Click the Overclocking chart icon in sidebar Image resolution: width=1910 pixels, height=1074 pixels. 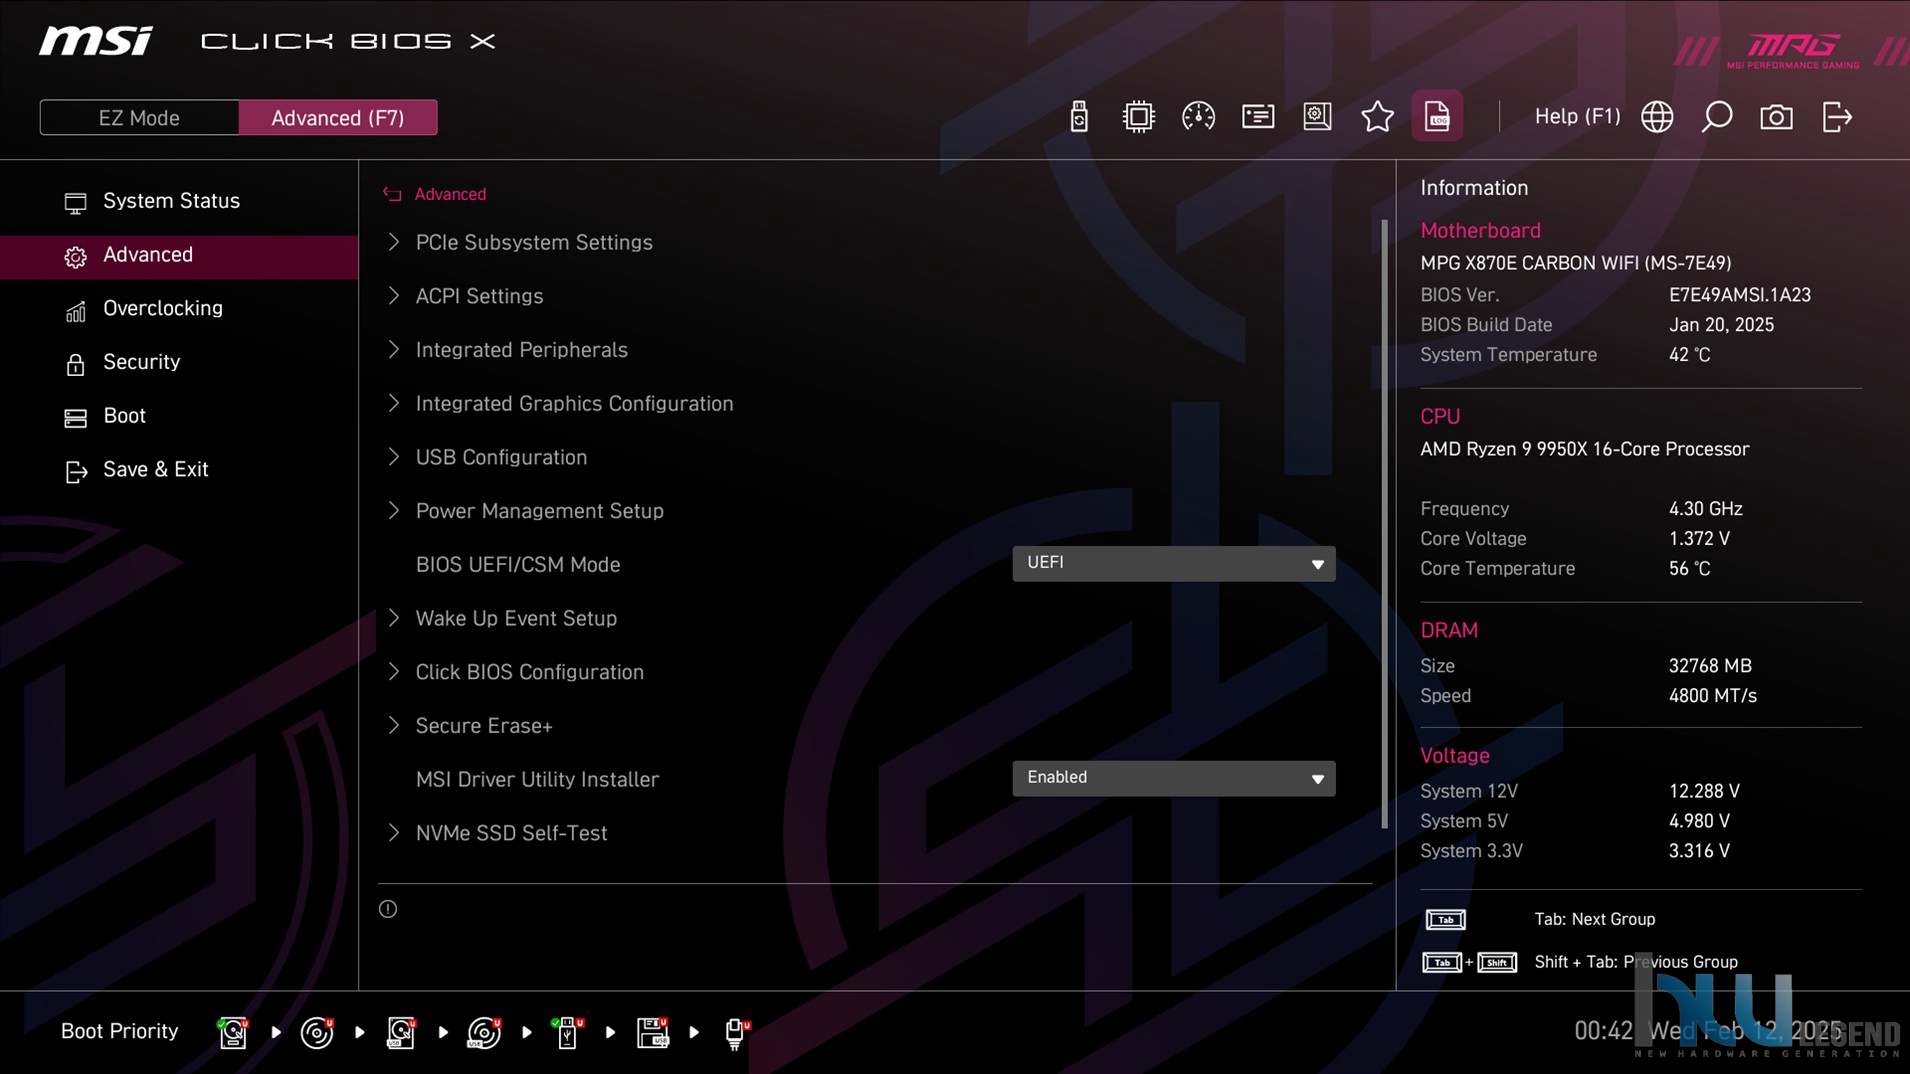click(75, 311)
